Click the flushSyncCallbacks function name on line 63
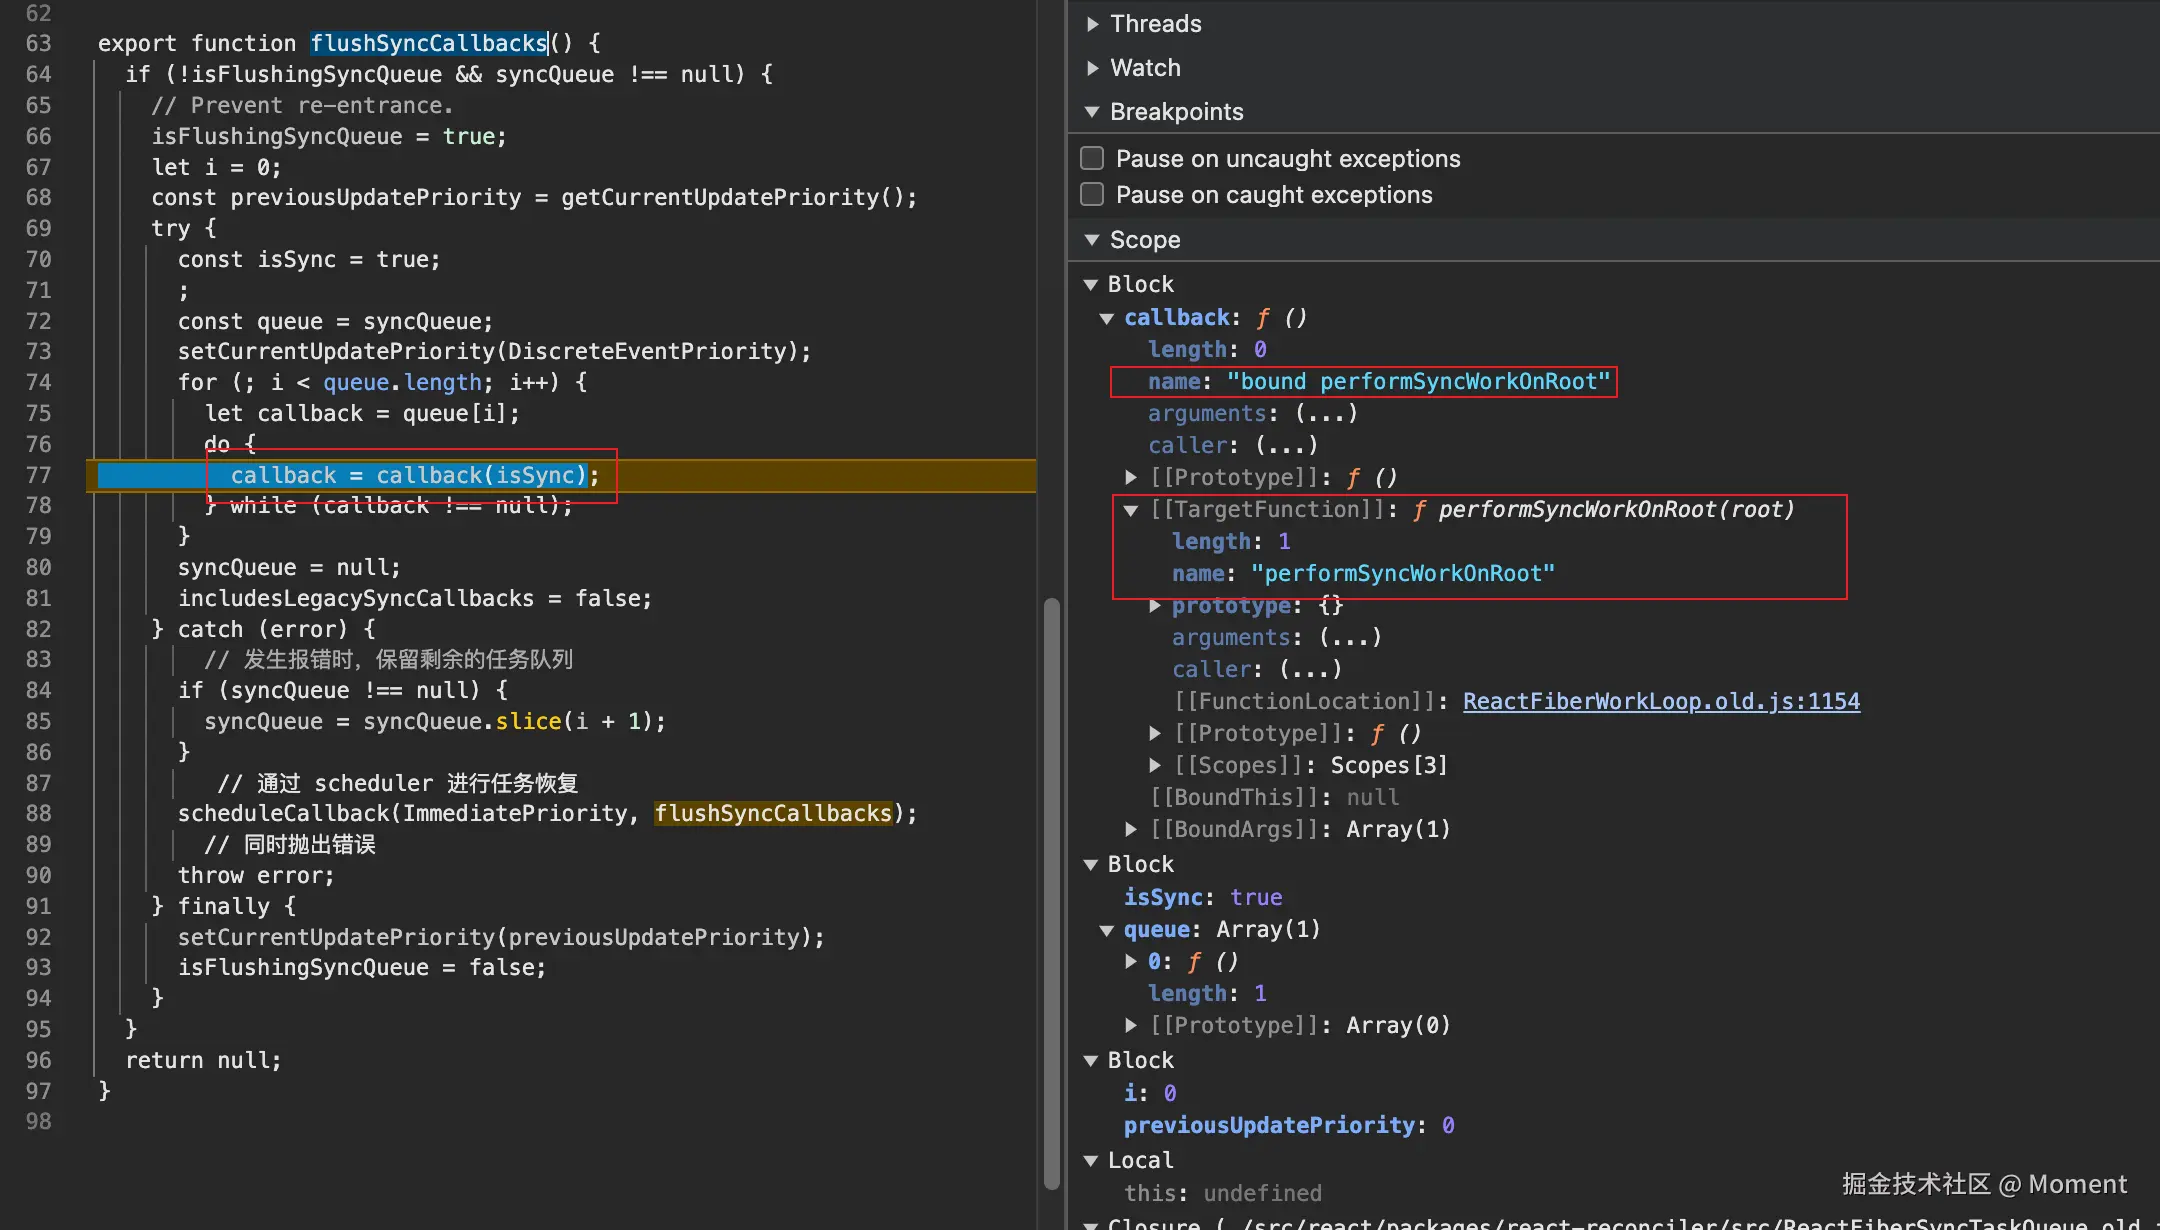The height and width of the screenshot is (1230, 2160). 428,43
